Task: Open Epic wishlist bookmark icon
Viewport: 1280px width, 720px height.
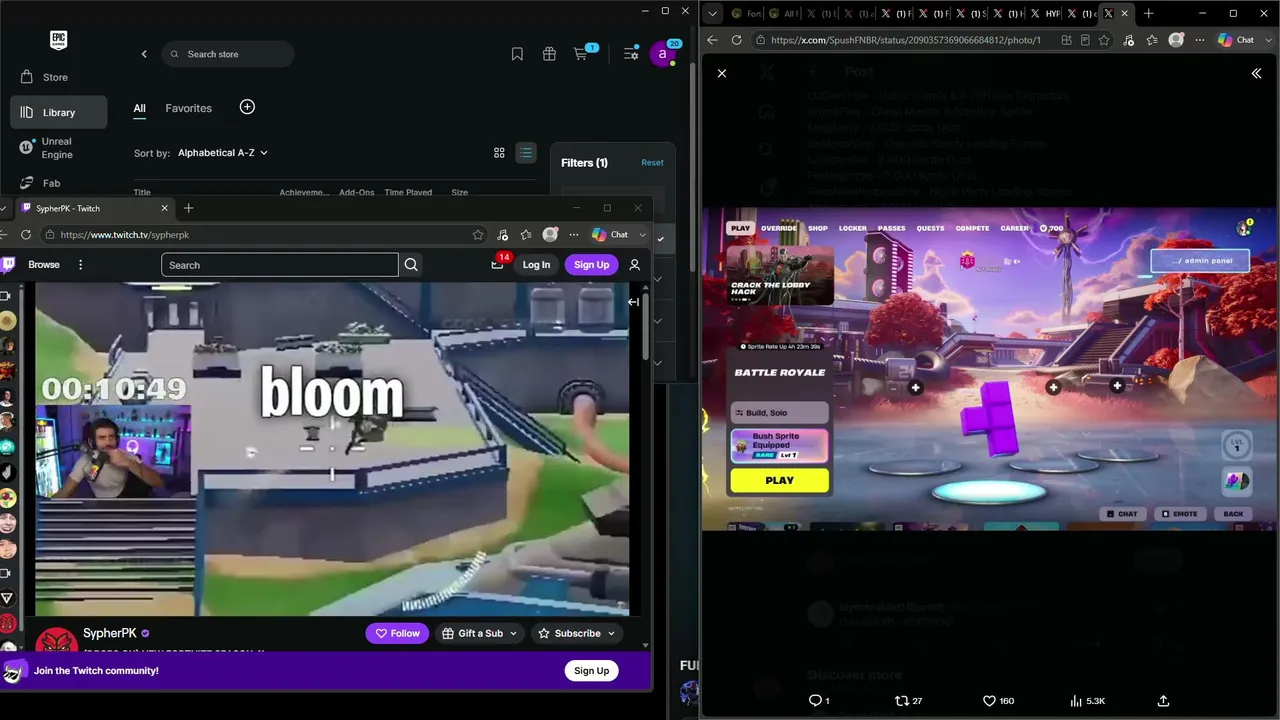Action: [x=517, y=54]
